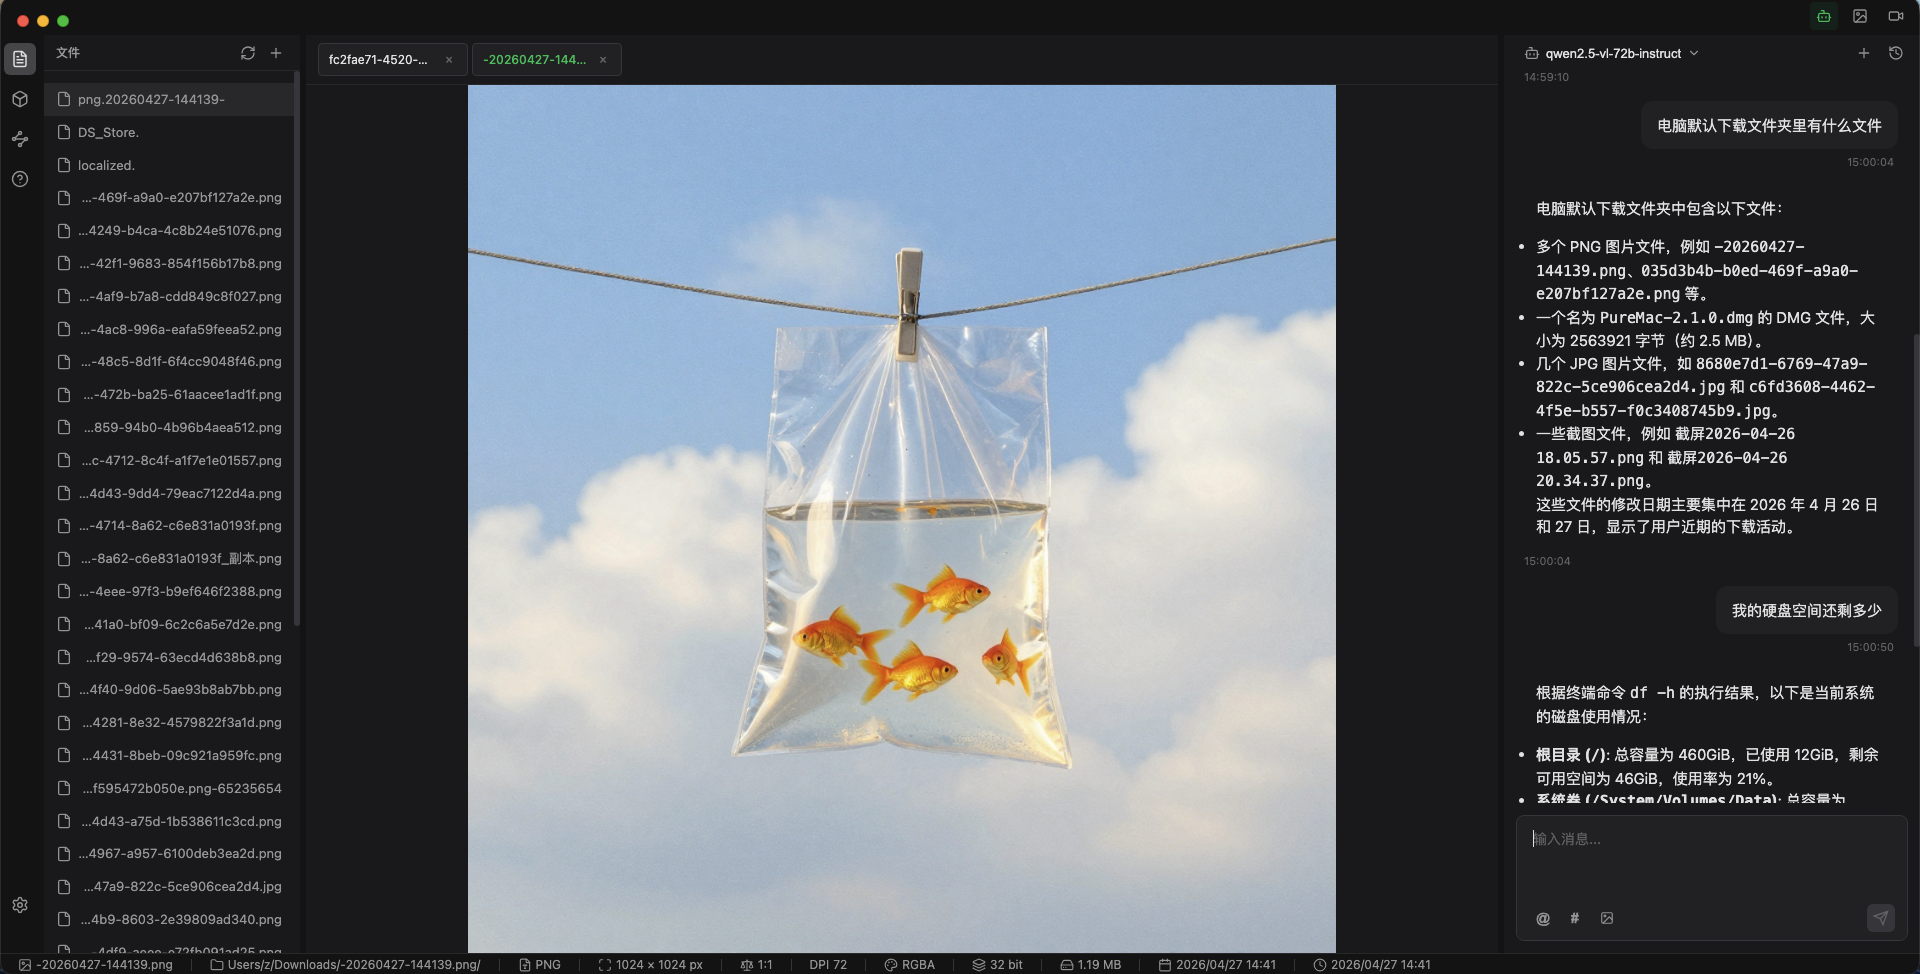Open file ending 859-94b0-4b96b4aea512.png

click(170, 428)
